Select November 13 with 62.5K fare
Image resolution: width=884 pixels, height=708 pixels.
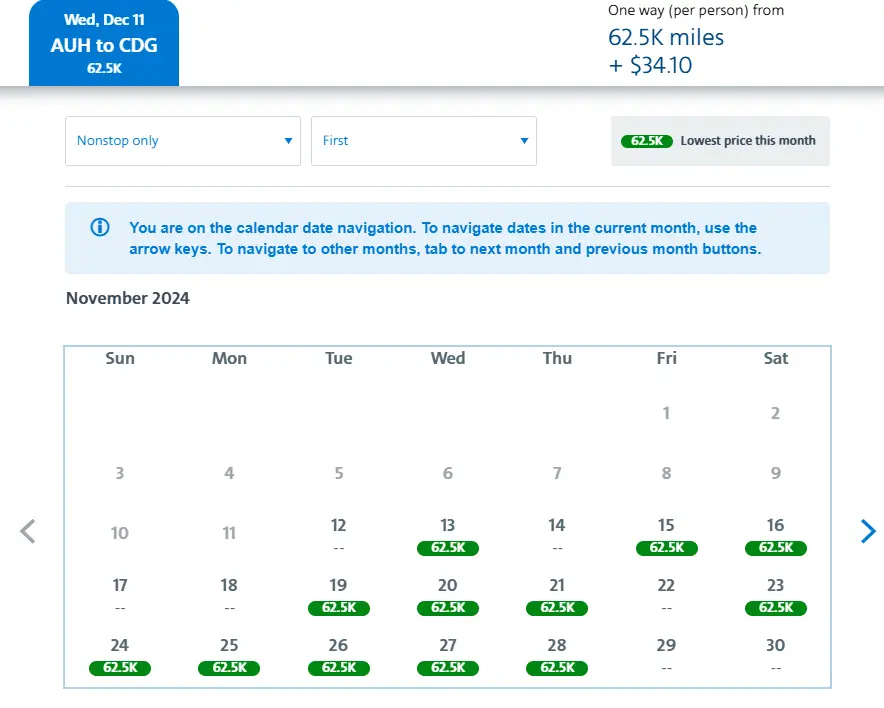[x=447, y=536]
